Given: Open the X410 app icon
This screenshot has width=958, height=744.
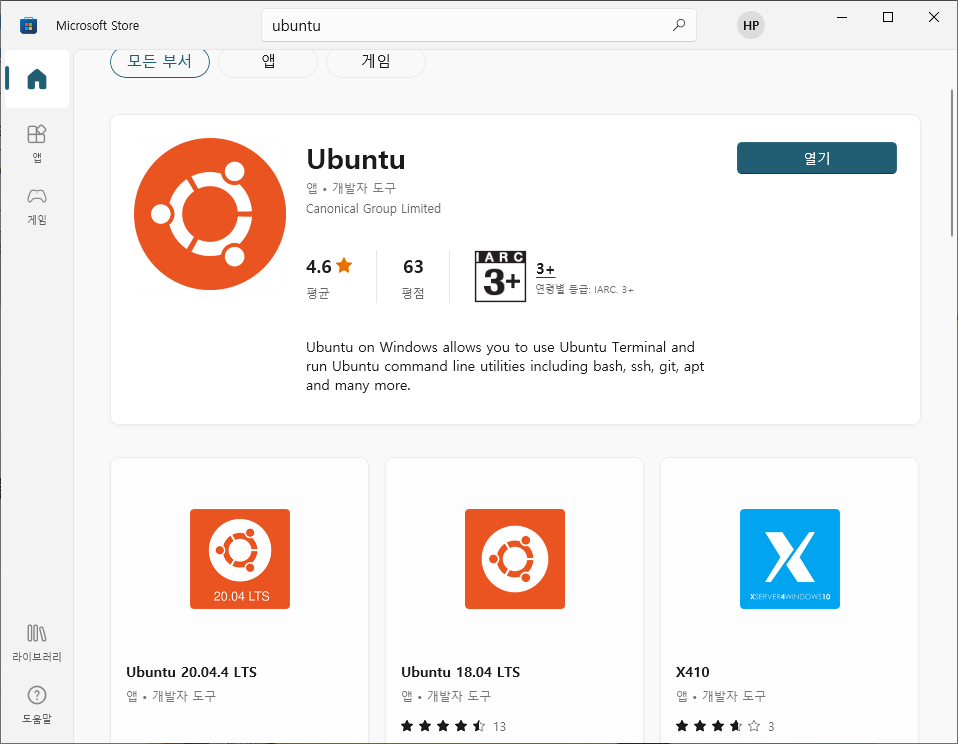Looking at the screenshot, I should 789,558.
